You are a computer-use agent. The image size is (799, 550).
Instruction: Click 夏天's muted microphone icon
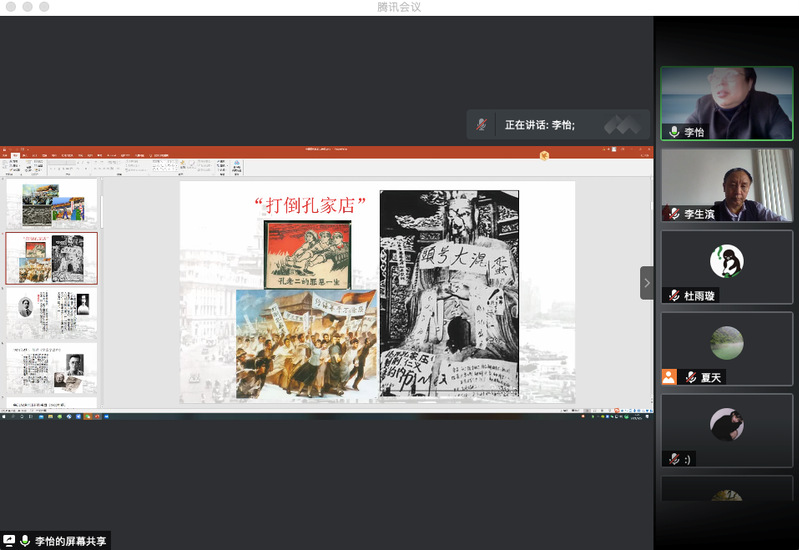(689, 377)
